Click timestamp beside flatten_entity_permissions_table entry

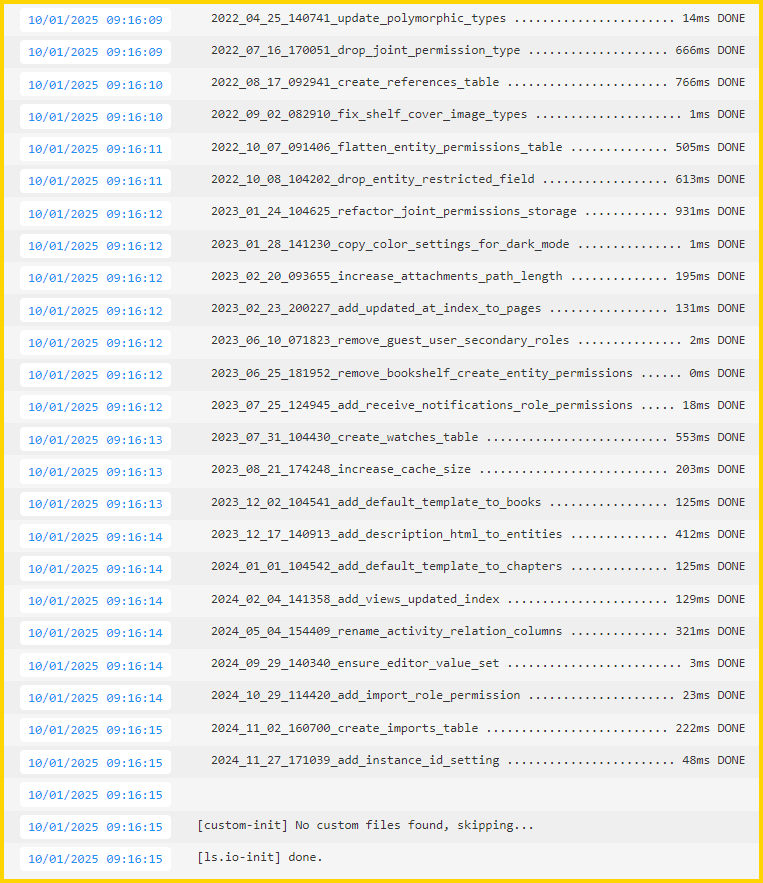point(95,149)
